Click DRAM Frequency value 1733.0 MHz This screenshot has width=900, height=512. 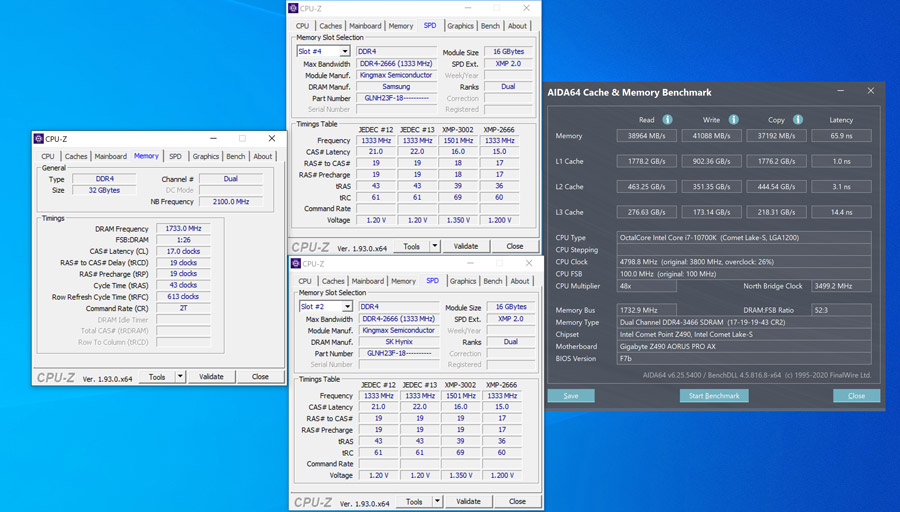point(183,228)
